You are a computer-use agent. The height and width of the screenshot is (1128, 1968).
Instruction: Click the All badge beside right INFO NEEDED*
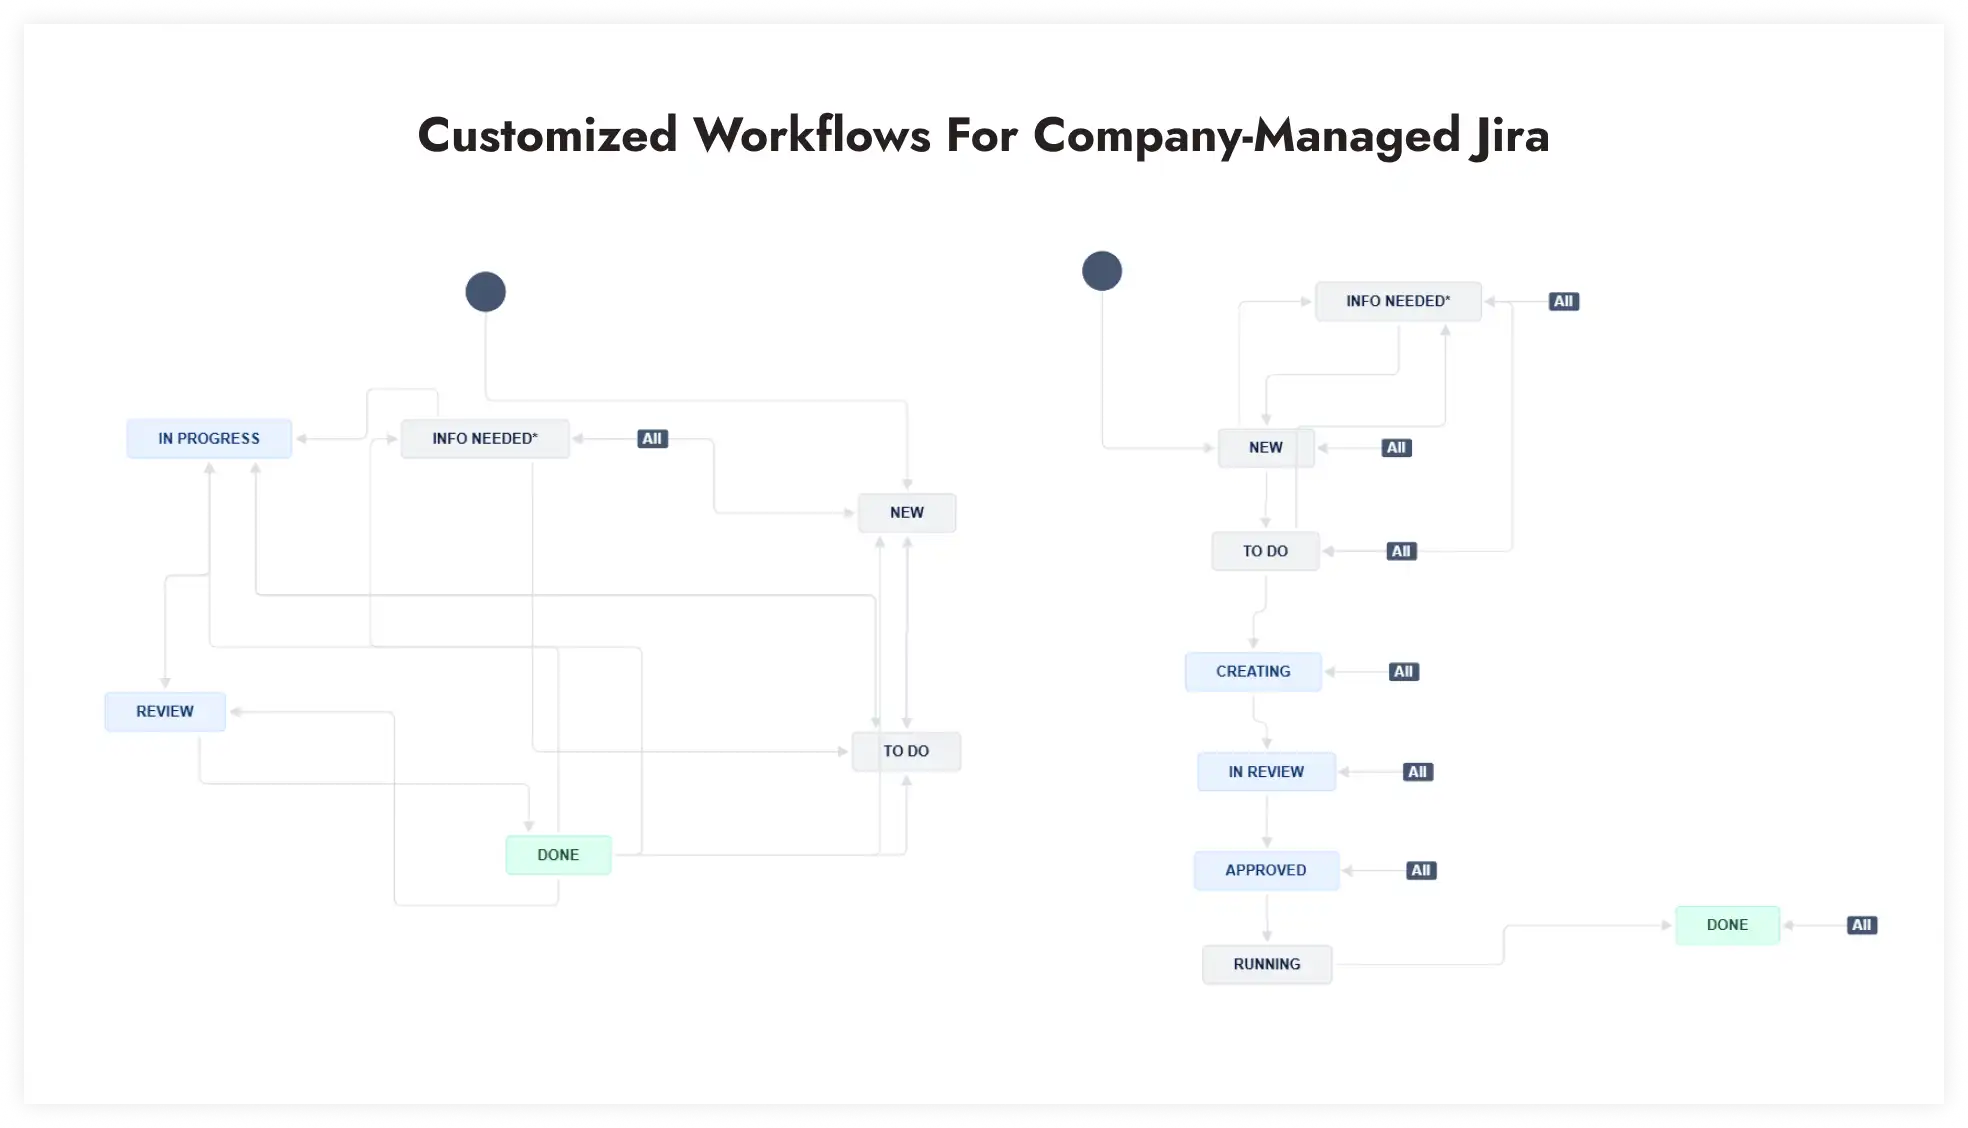click(x=1564, y=301)
